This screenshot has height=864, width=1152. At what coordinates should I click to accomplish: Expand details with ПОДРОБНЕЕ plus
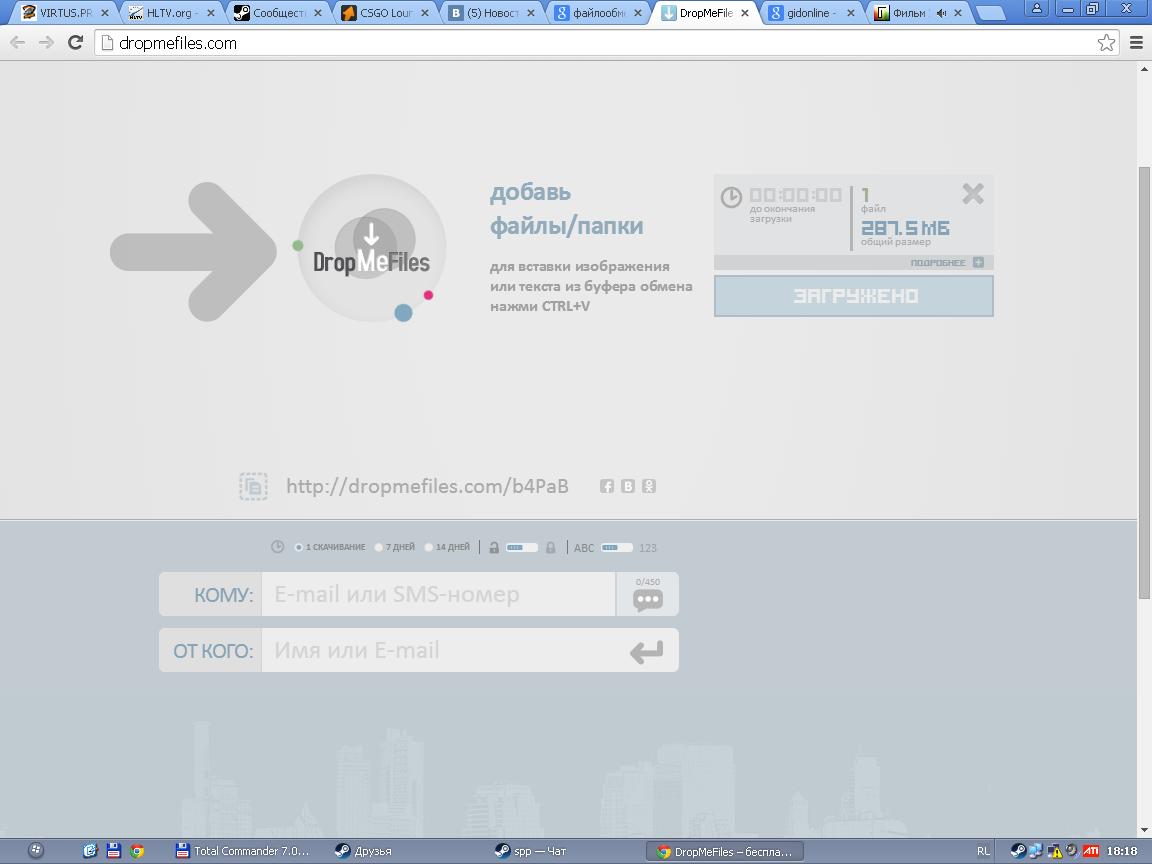[978, 262]
